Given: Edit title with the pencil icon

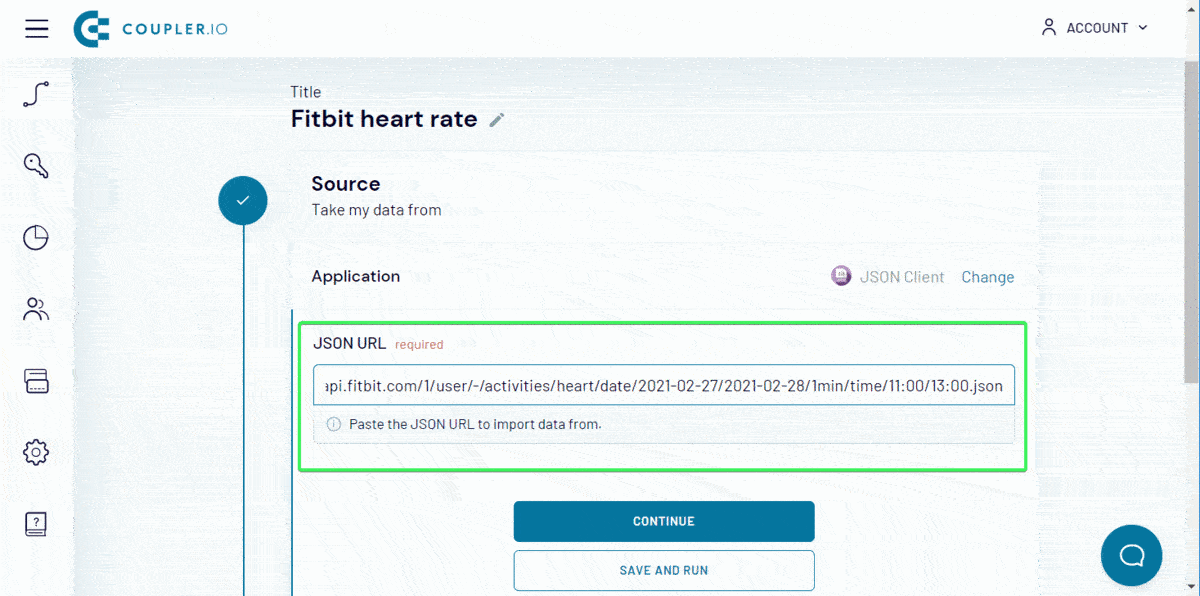Looking at the screenshot, I should point(497,120).
